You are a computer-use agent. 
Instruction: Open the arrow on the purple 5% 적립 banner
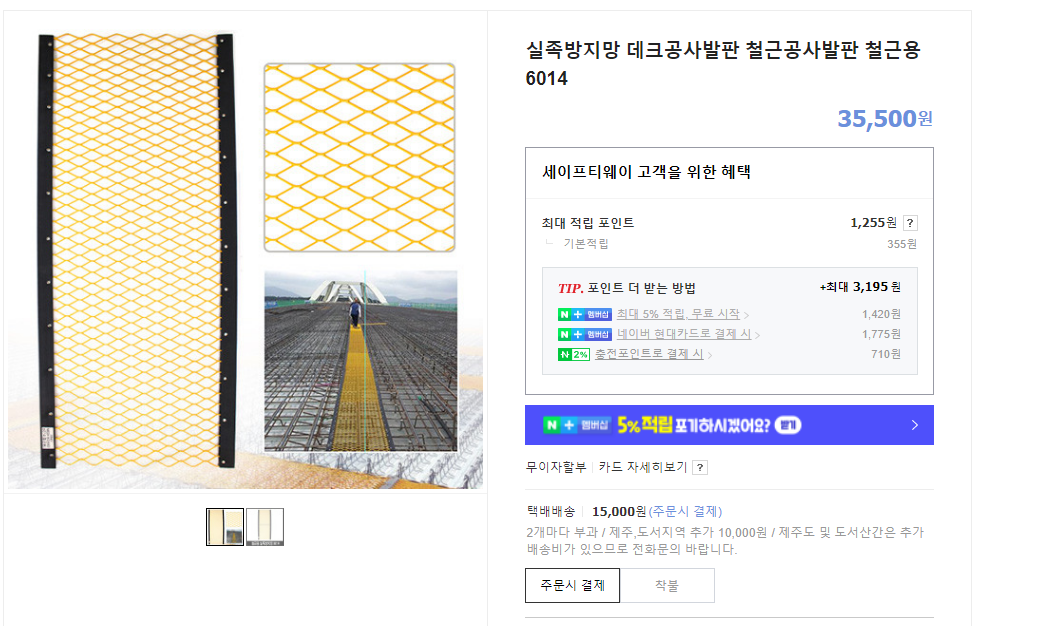click(x=914, y=425)
